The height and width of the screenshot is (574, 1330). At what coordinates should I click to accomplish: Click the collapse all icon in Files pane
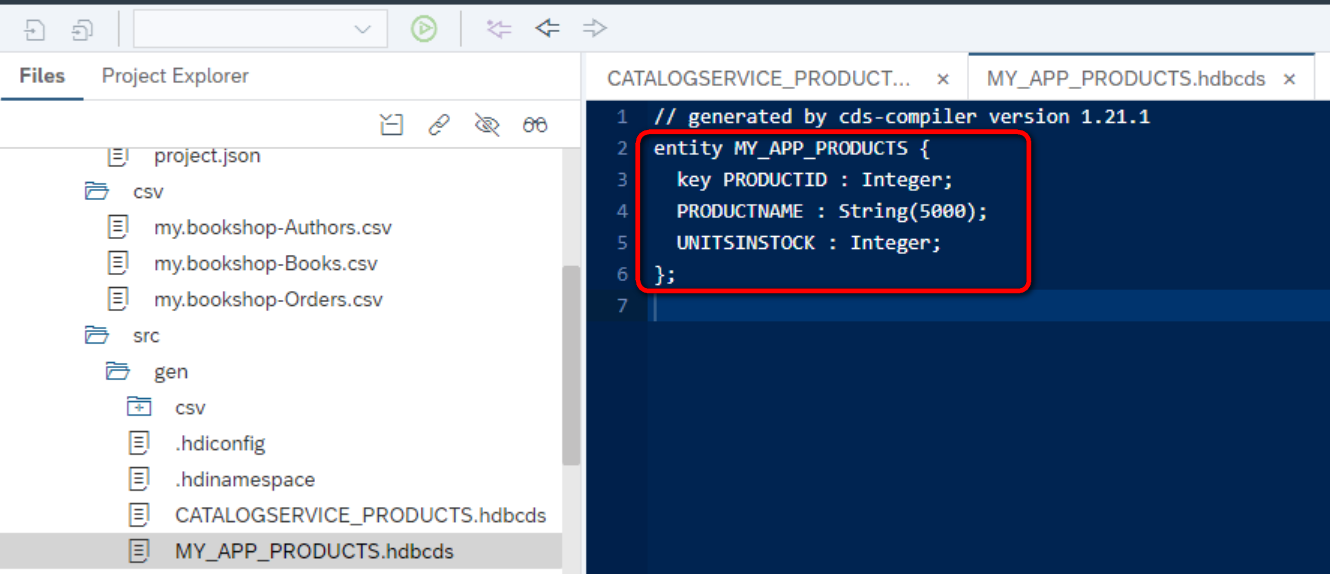click(x=391, y=125)
